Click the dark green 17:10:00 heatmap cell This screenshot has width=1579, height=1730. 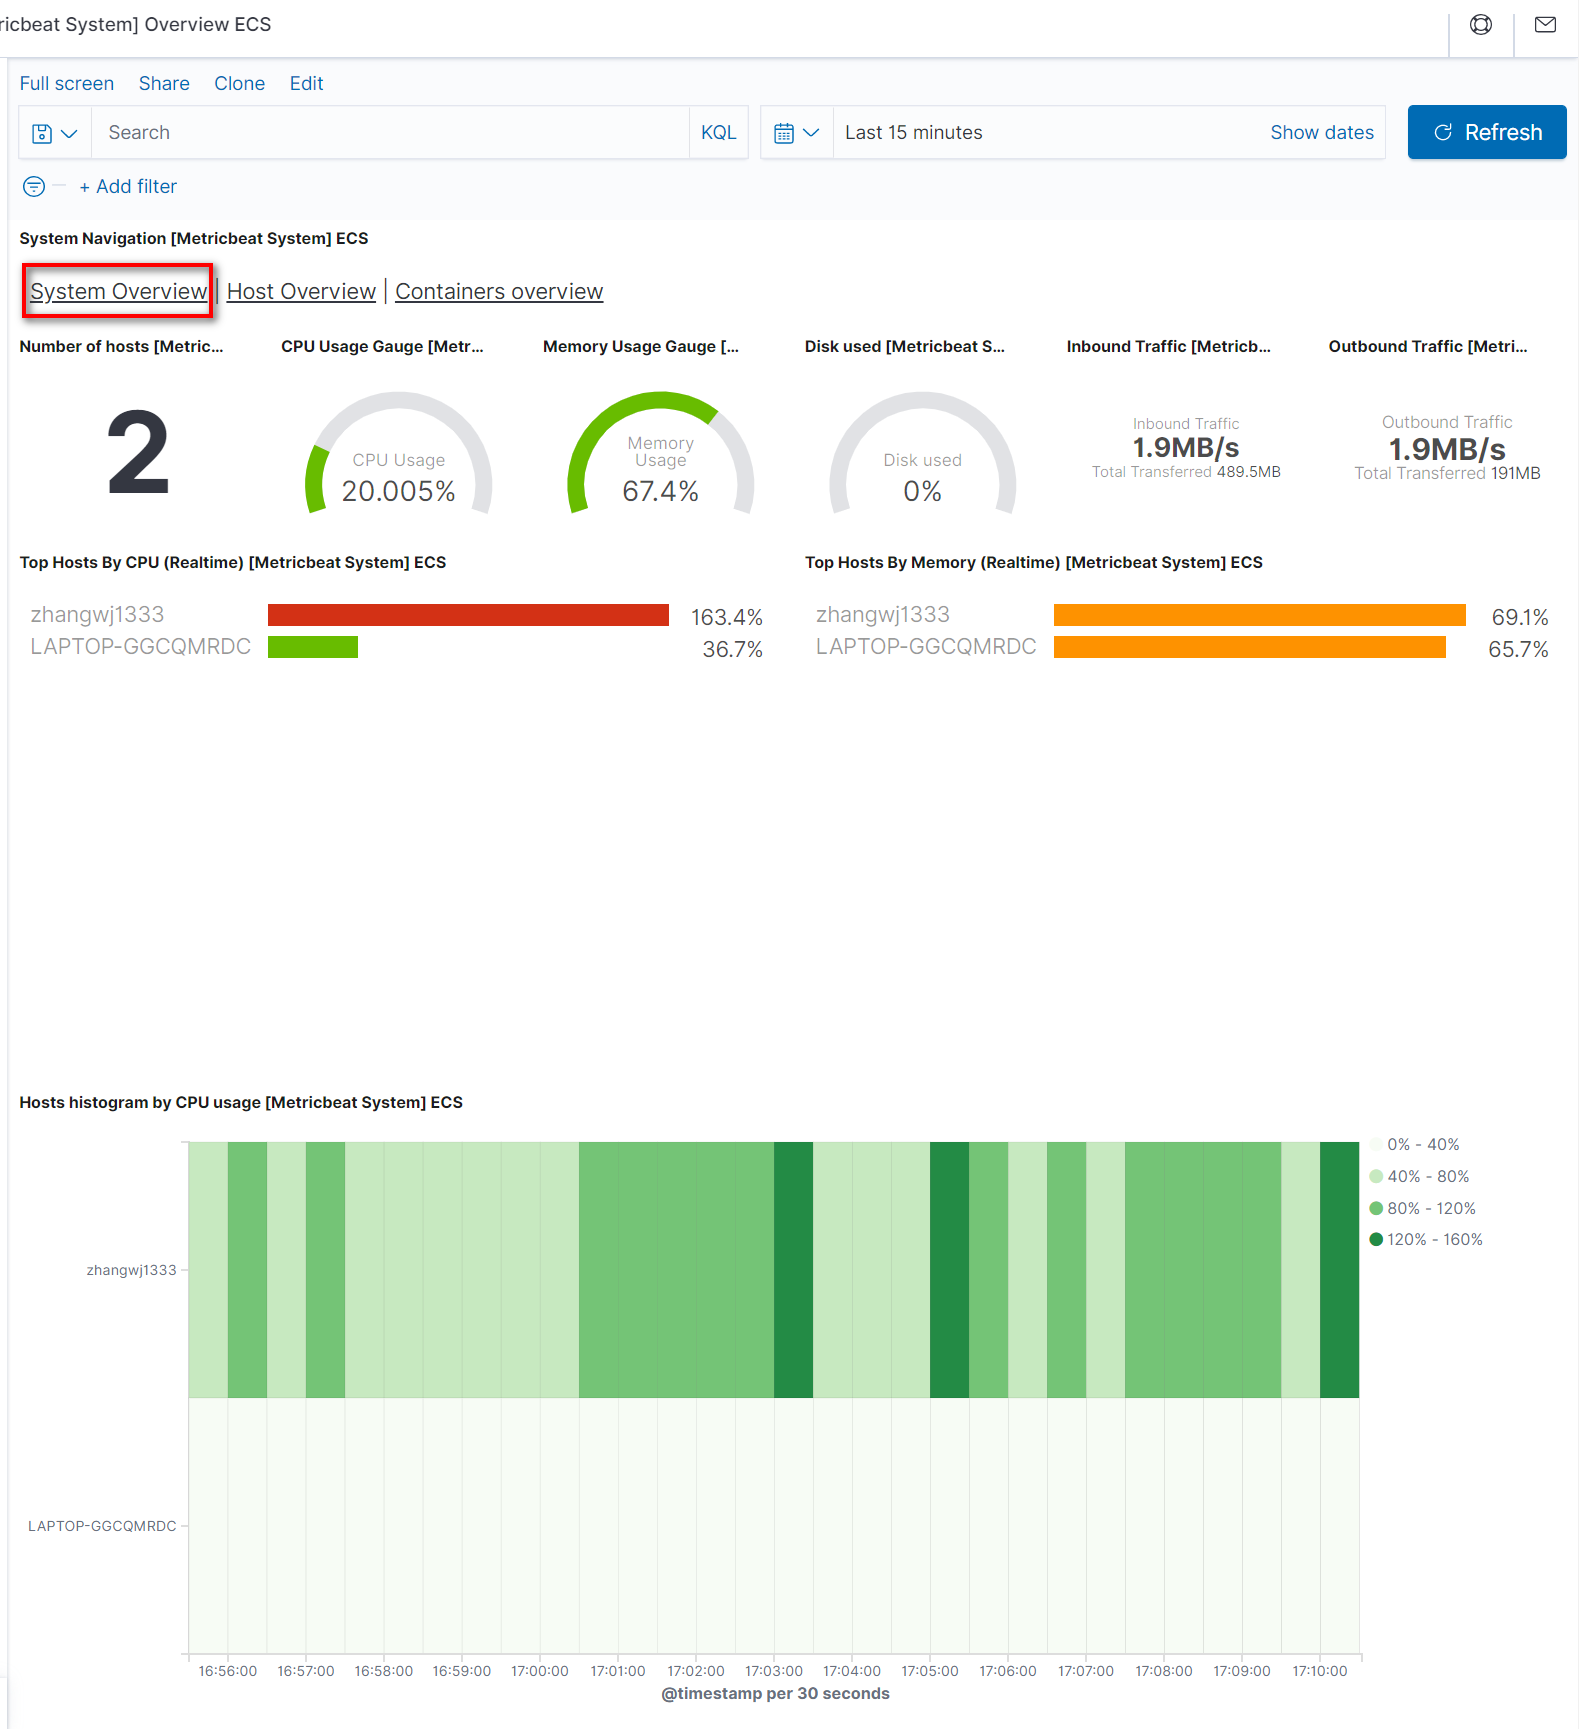(x=1339, y=1270)
